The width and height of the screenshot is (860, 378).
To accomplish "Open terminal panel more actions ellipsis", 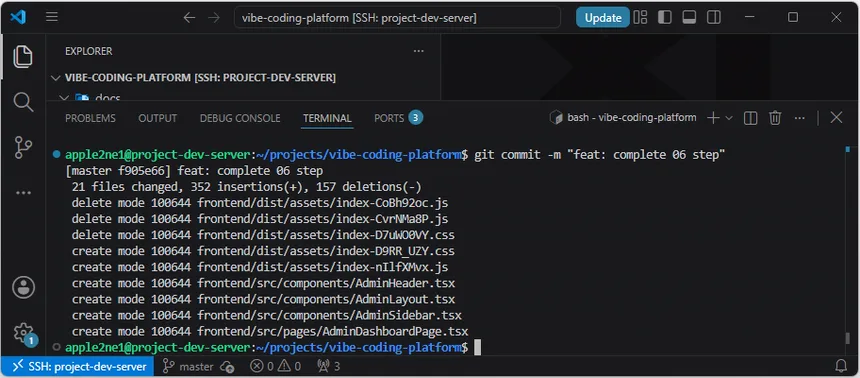I will point(799,117).
